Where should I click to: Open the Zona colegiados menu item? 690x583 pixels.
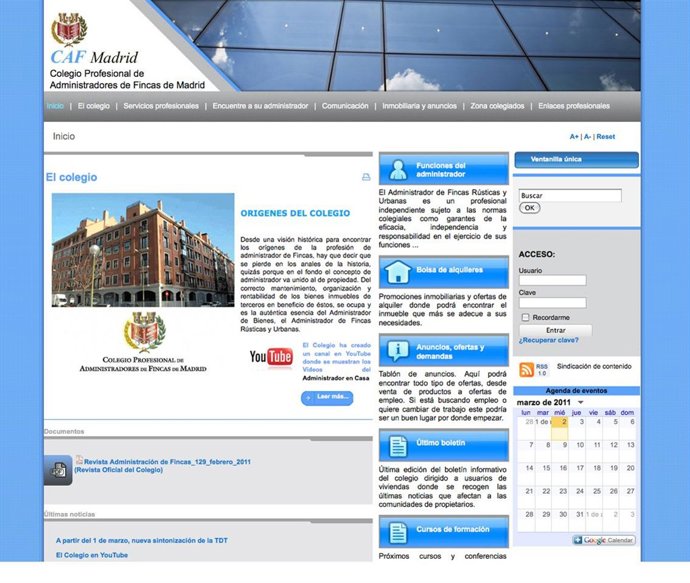click(x=497, y=106)
